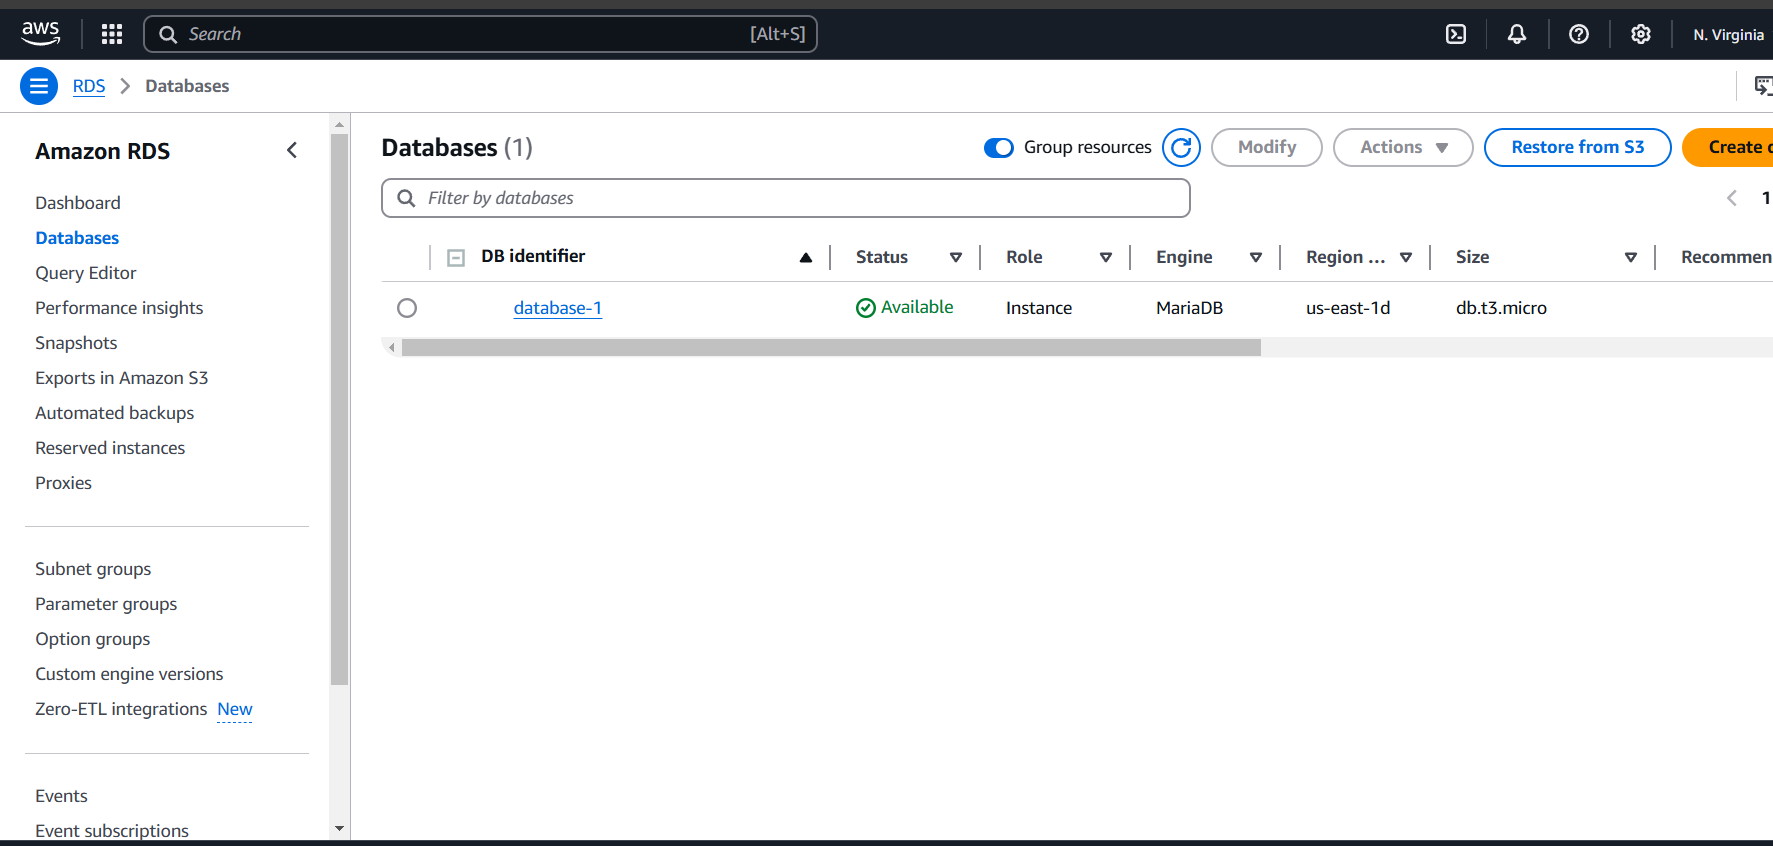Open Automated backups

tap(115, 413)
